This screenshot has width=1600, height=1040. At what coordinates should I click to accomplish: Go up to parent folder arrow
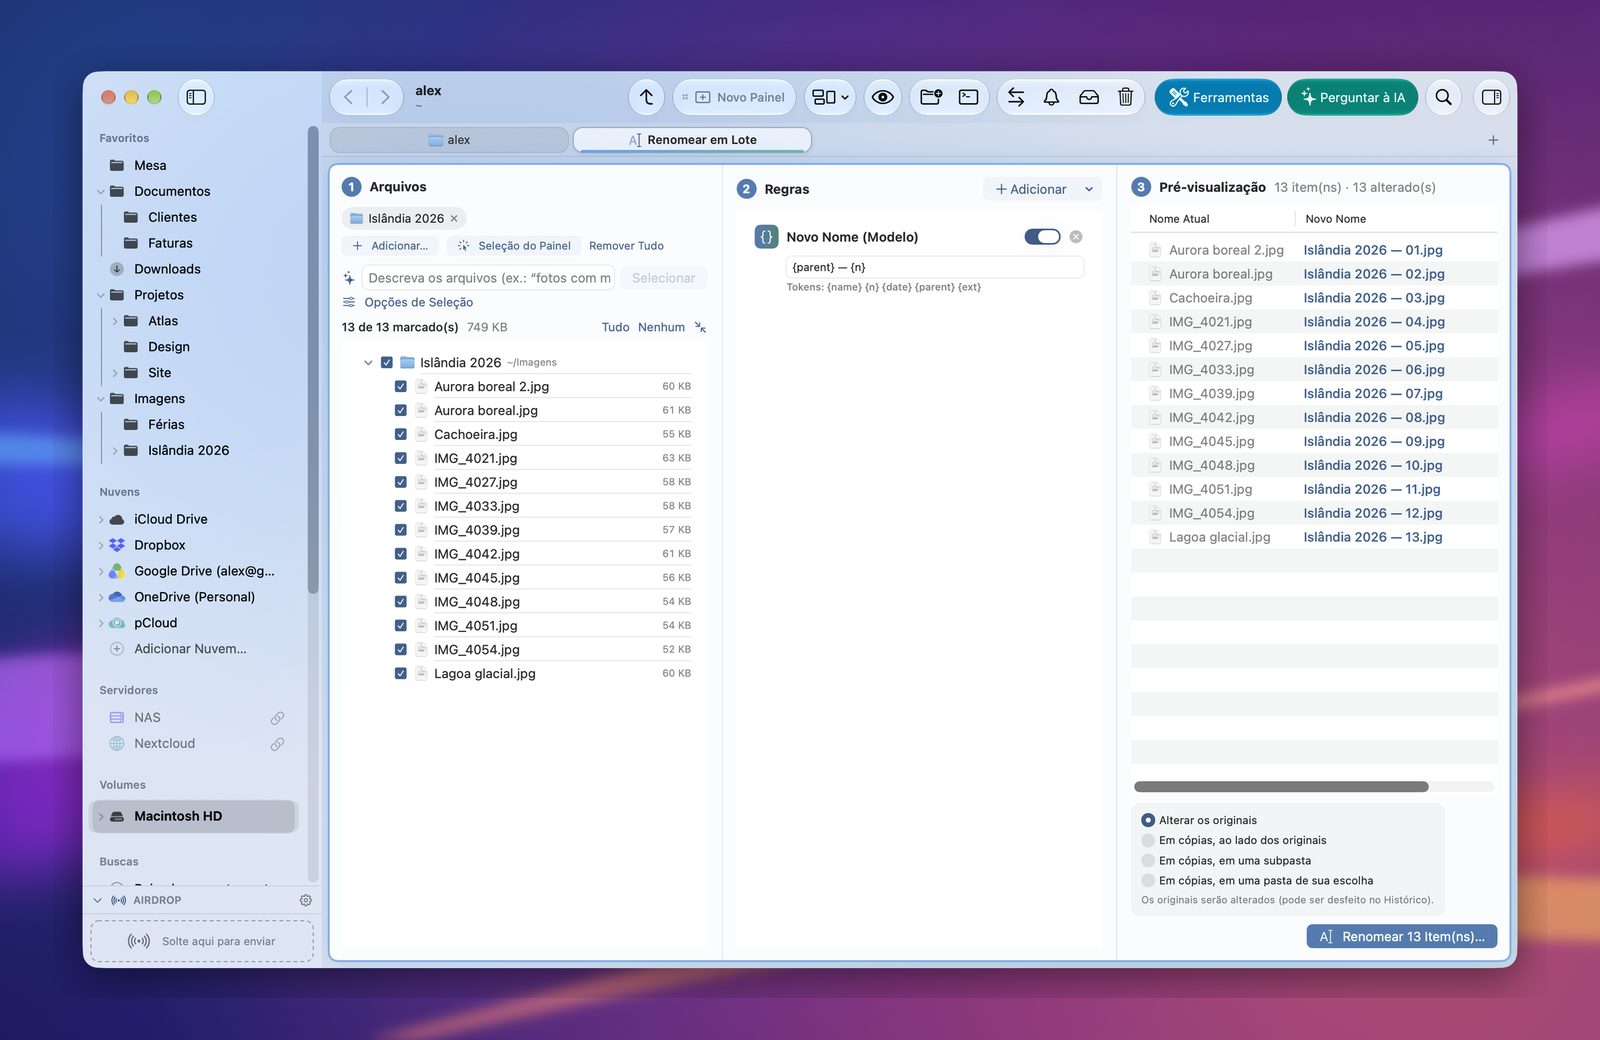647,97
